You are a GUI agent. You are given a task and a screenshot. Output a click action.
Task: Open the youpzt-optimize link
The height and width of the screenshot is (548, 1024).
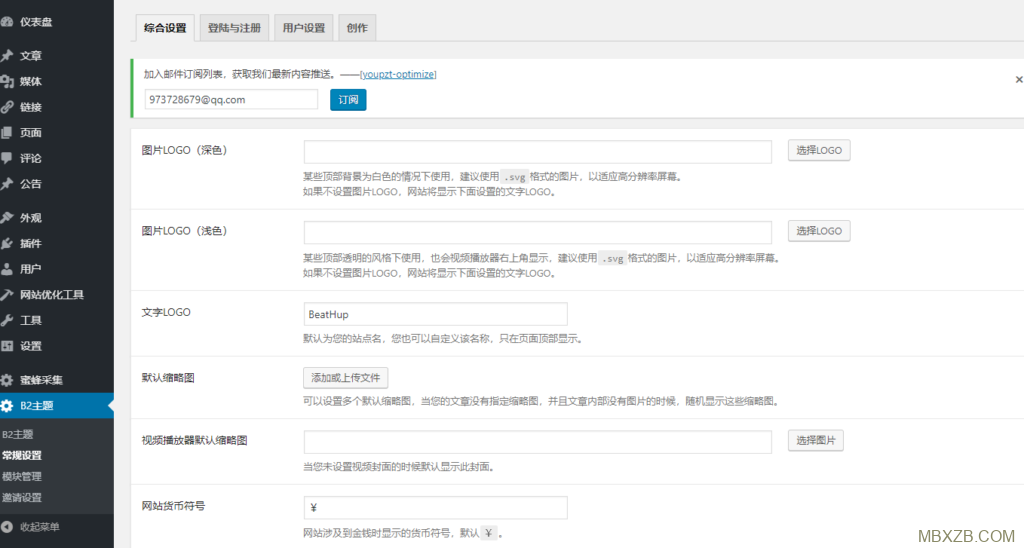398,74
